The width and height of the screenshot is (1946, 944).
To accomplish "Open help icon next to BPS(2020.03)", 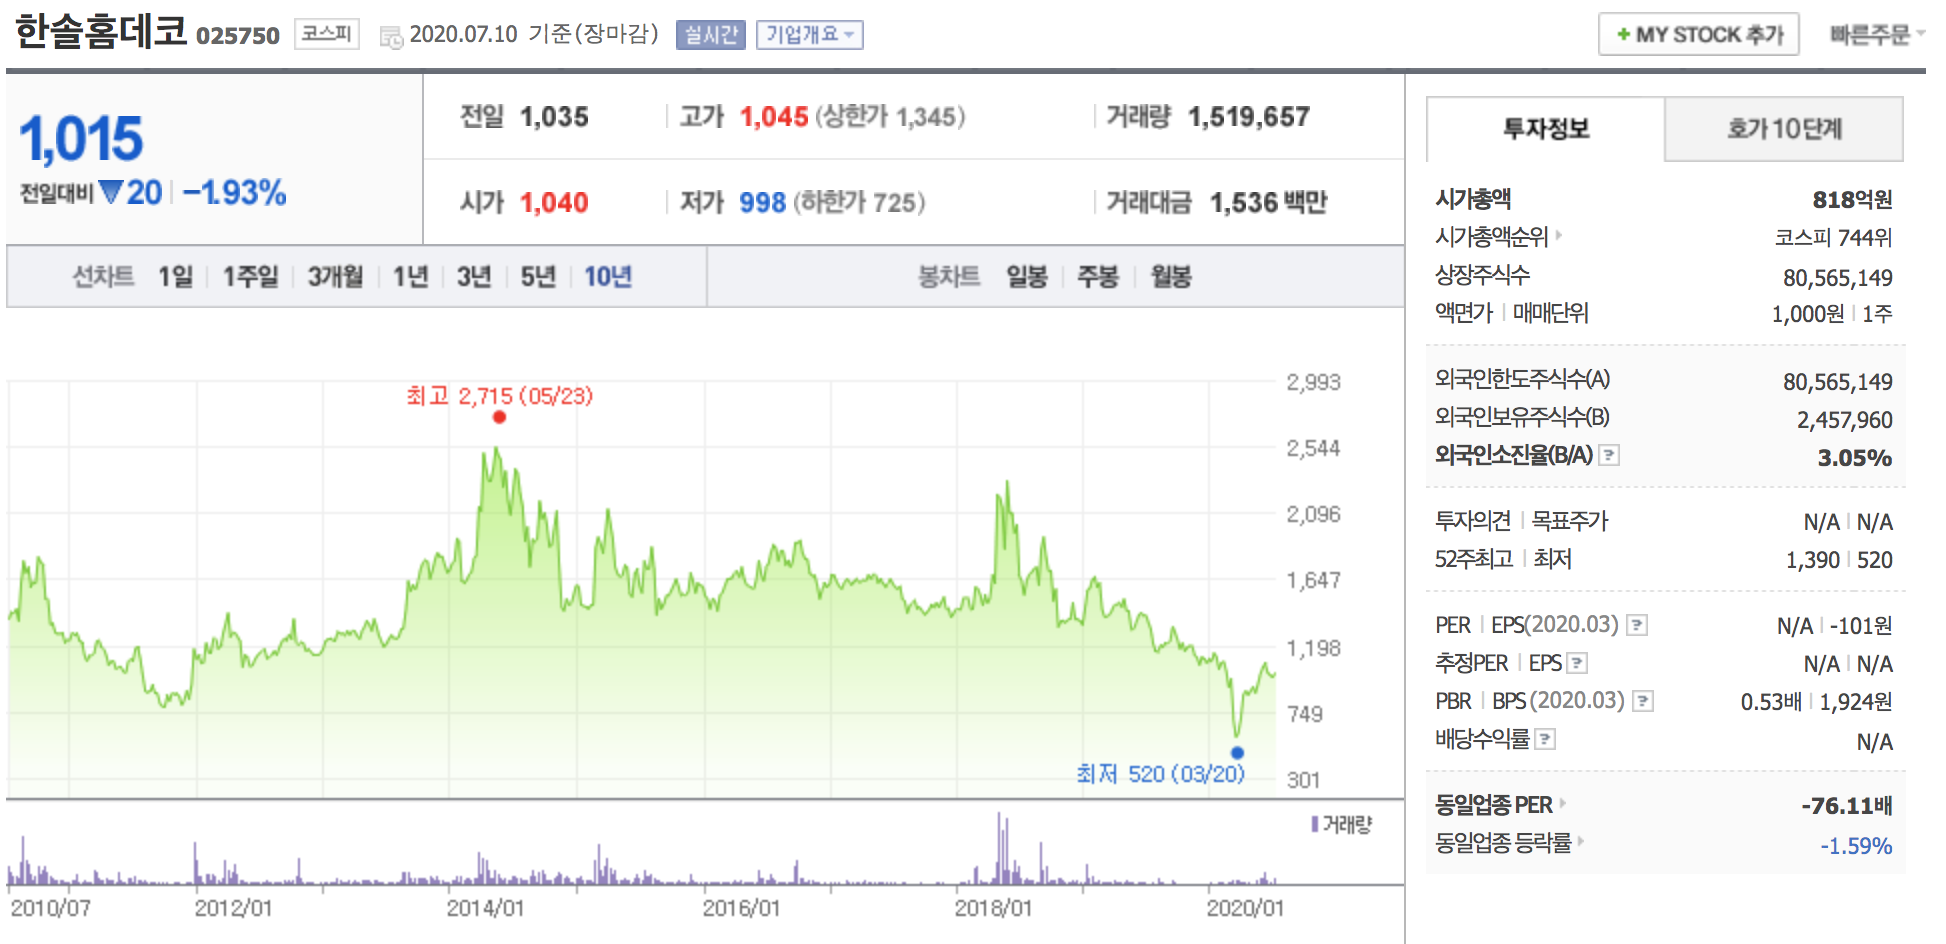I will point(1643,701).
